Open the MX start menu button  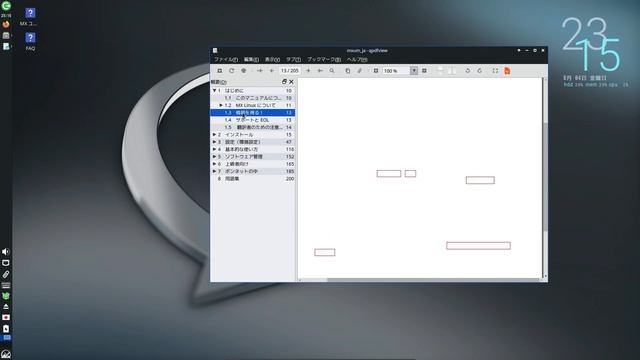[6, 353]
